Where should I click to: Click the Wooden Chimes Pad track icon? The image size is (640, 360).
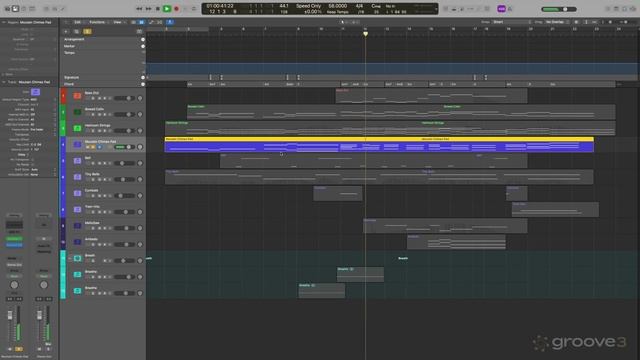point(77,144)
